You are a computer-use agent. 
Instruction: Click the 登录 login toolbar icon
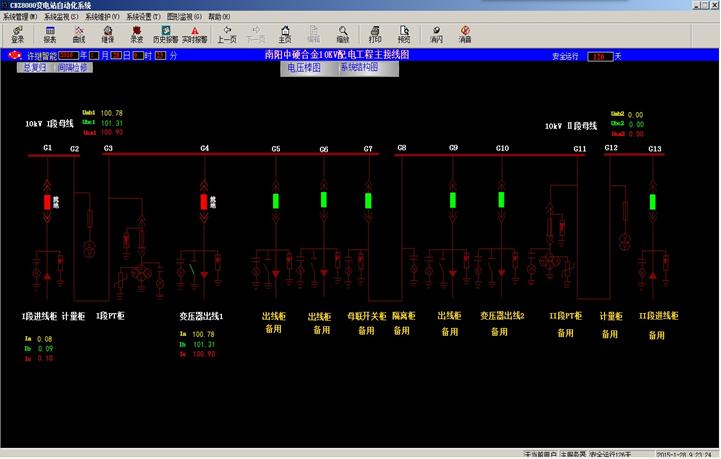point(17,35)
